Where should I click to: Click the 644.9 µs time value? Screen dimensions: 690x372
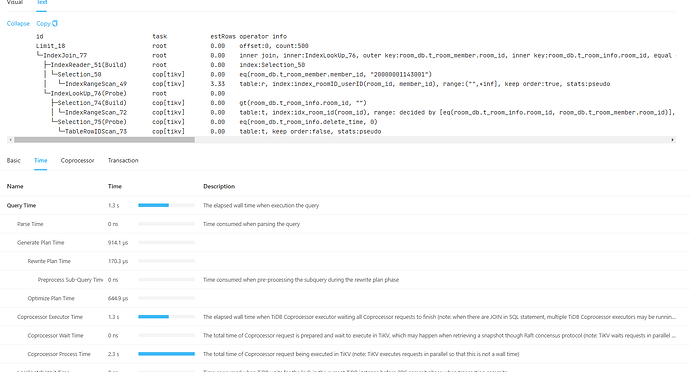click(118, 298)
